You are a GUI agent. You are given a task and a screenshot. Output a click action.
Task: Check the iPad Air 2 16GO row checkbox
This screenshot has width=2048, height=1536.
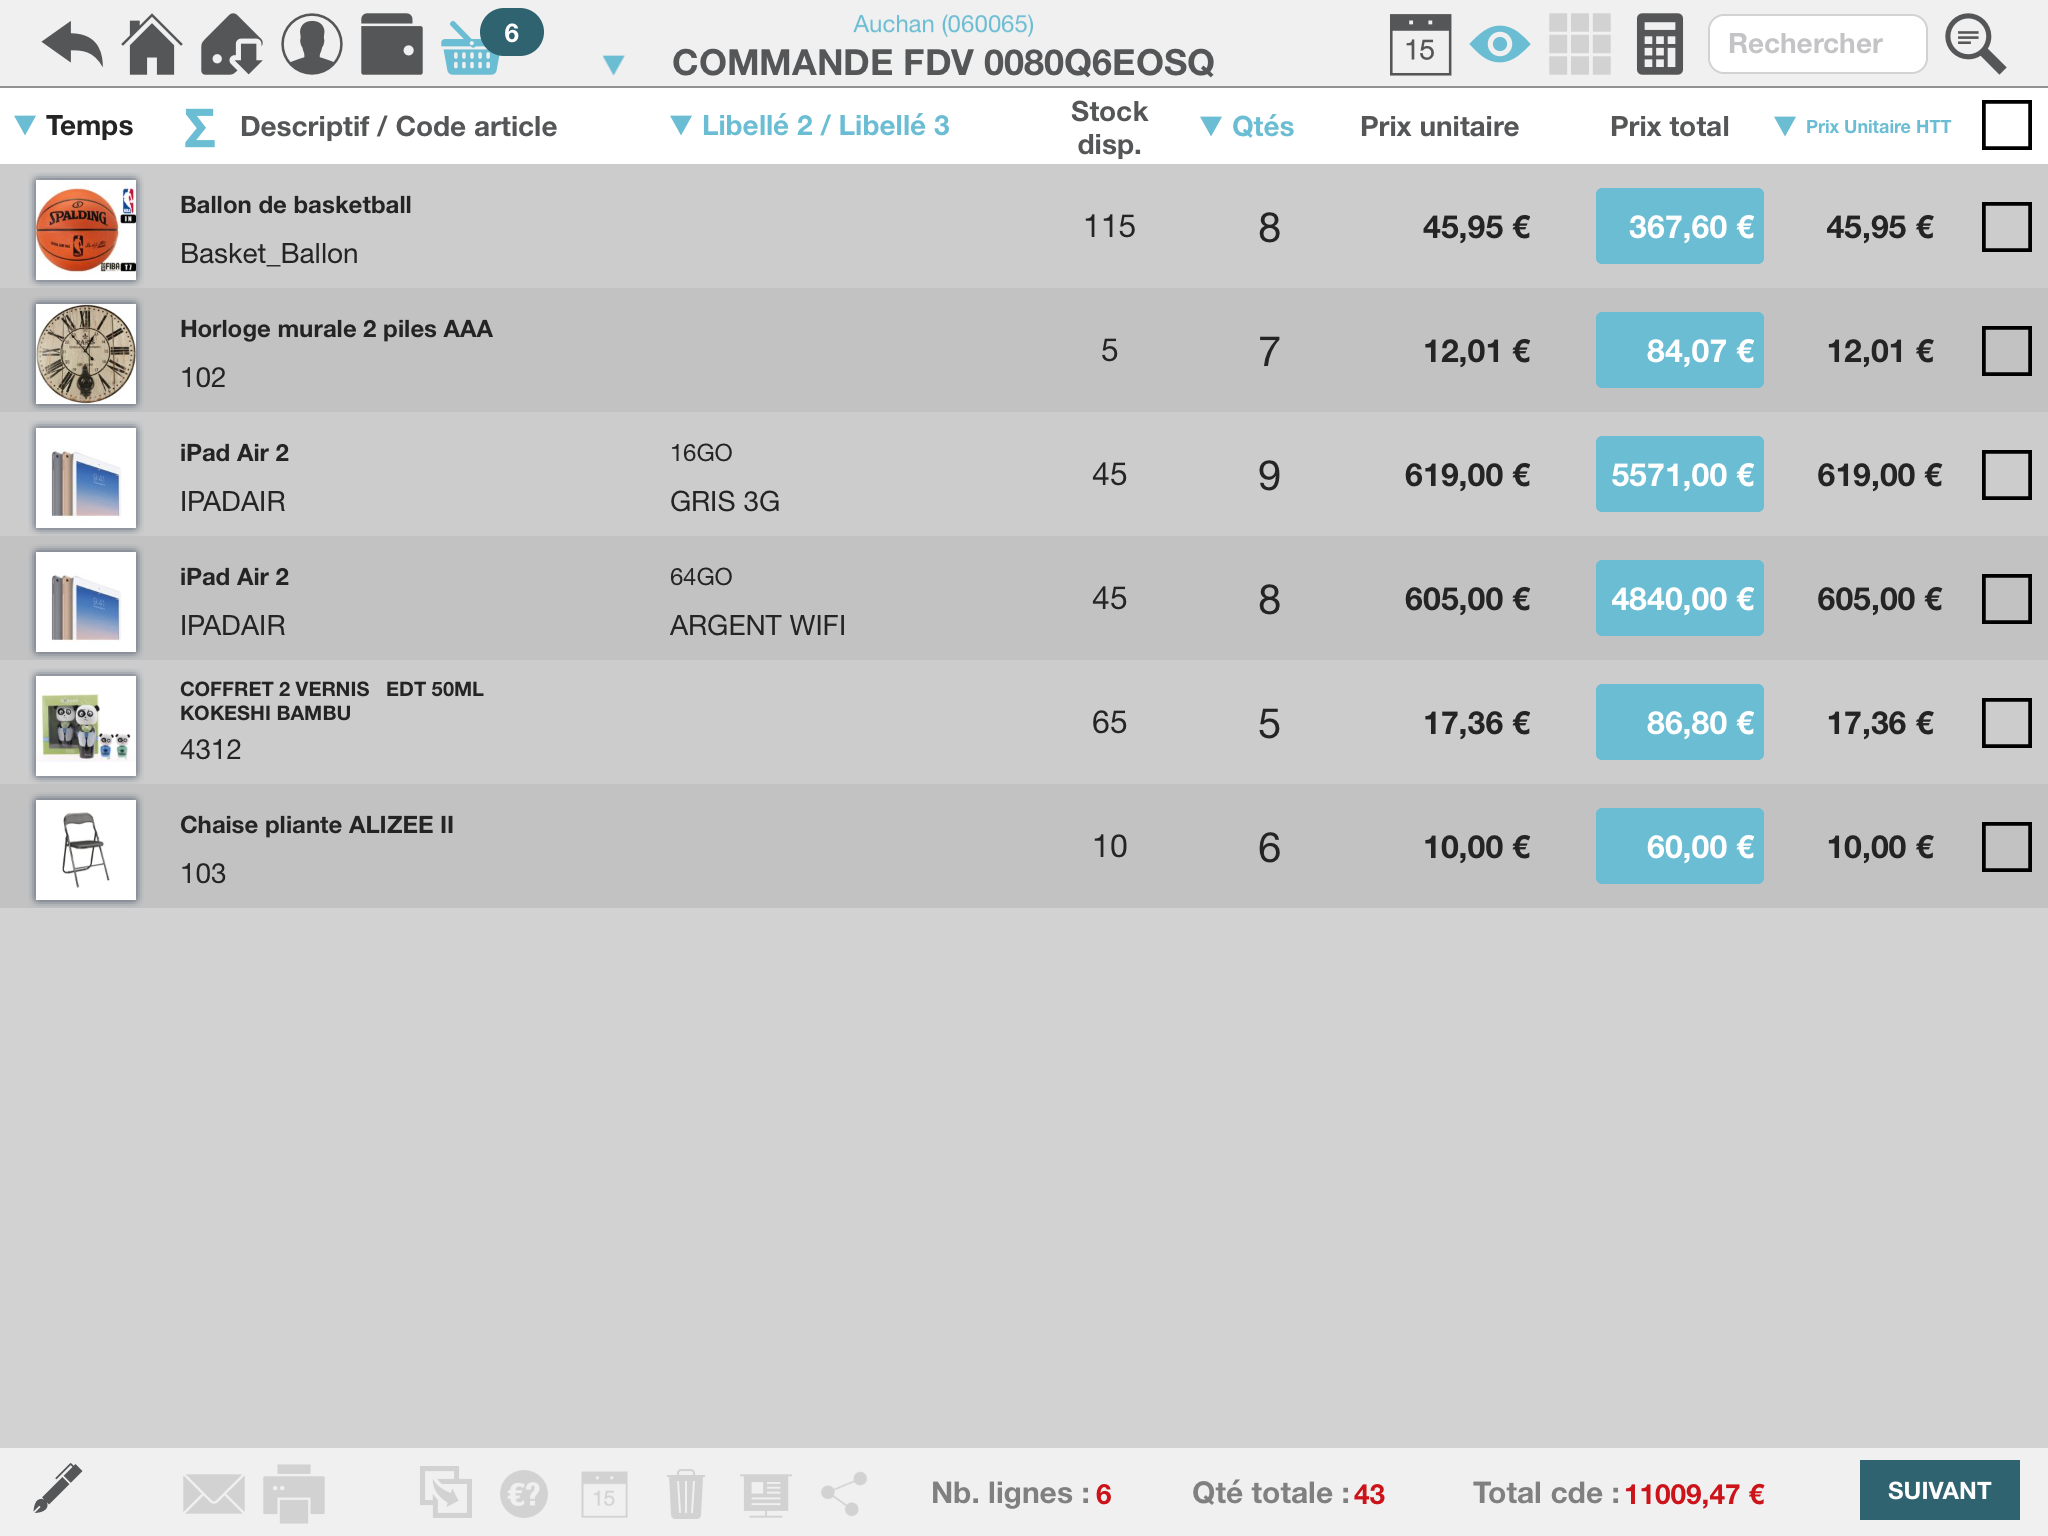tap(2006, 475)
